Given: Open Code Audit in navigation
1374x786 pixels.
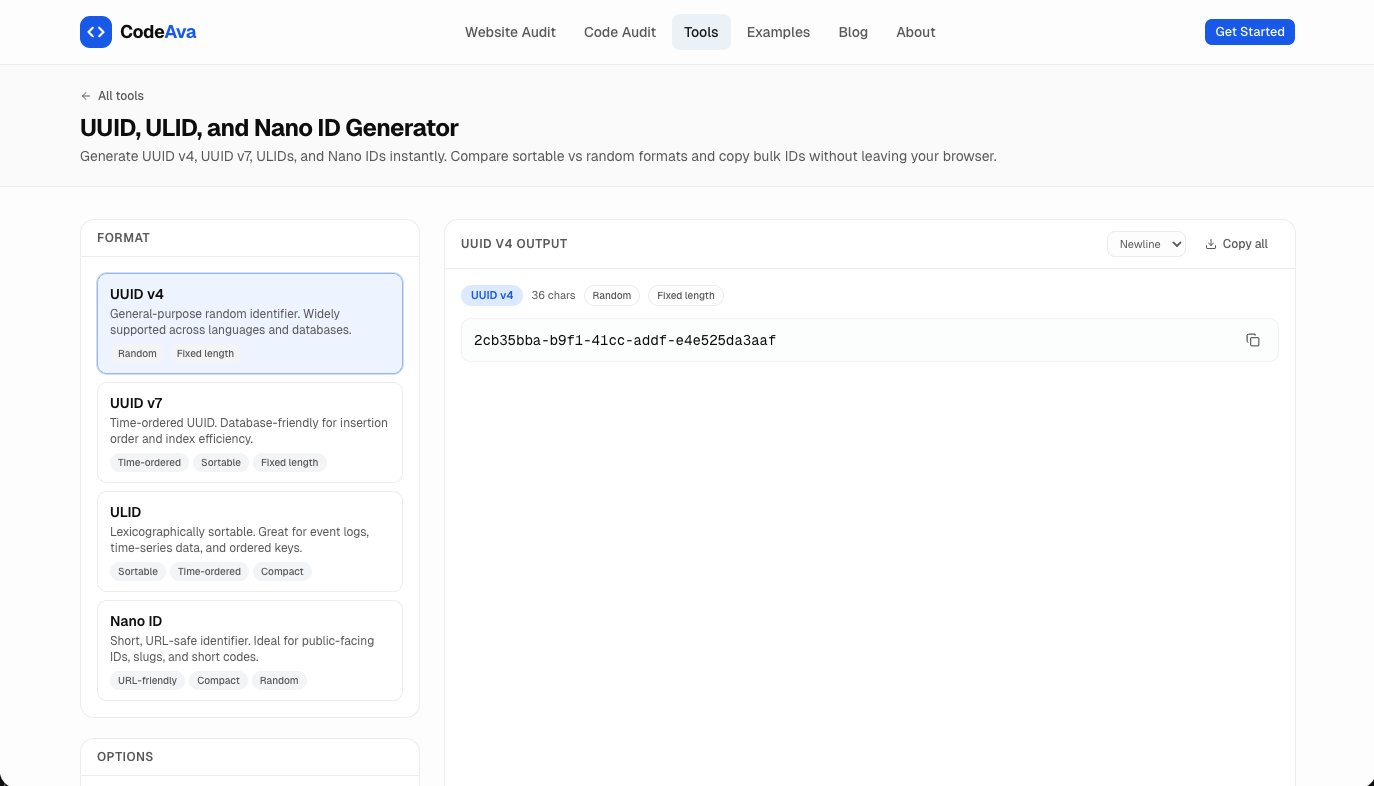Looking at the screenshot, I should coord(620,32).
